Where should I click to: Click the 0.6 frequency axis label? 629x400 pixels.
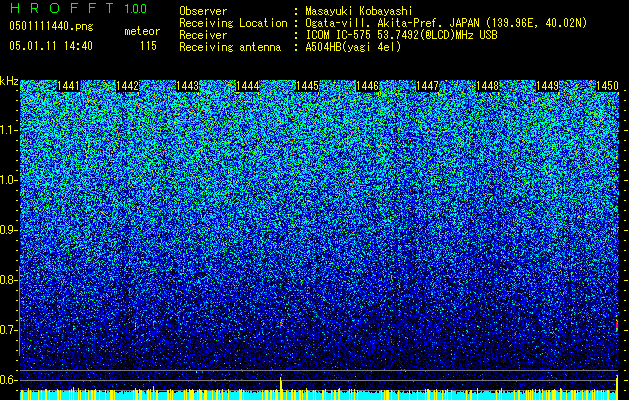click(8, 380)
